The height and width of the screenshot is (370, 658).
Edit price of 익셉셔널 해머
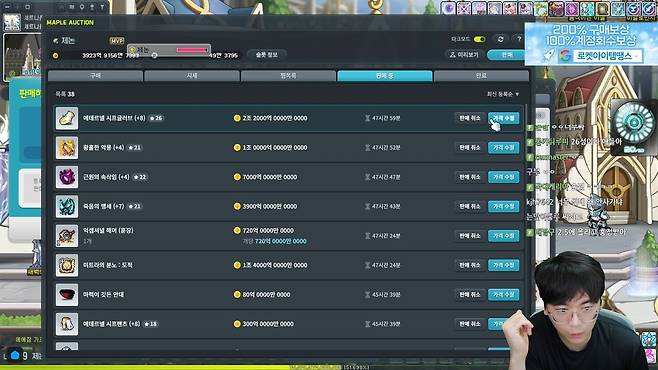point(504,235)
